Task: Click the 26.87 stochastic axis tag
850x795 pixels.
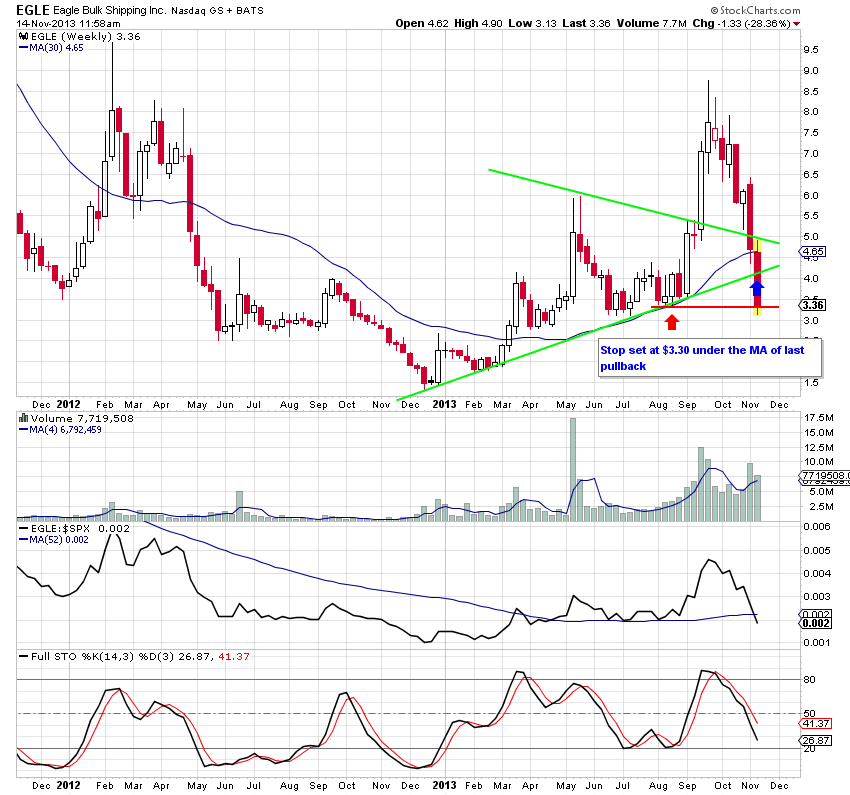Action: 815,740
